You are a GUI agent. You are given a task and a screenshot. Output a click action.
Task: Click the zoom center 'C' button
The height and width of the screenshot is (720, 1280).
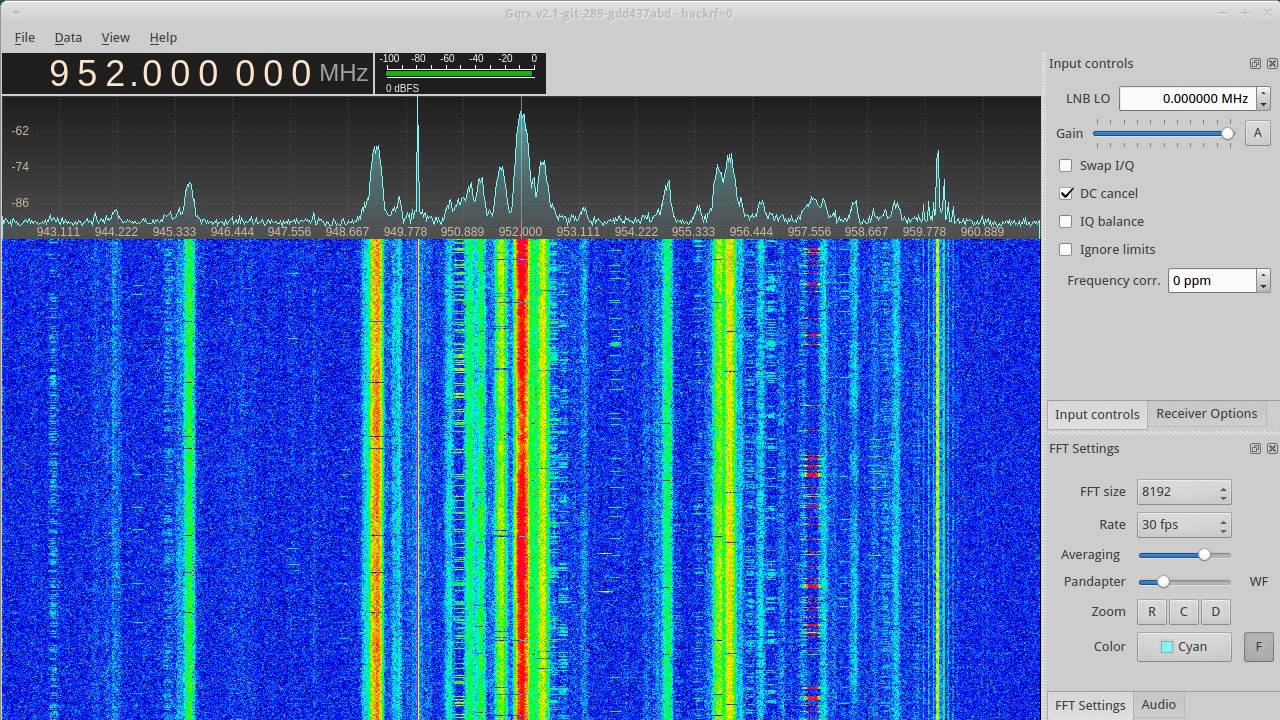(x=1183, y=612)
